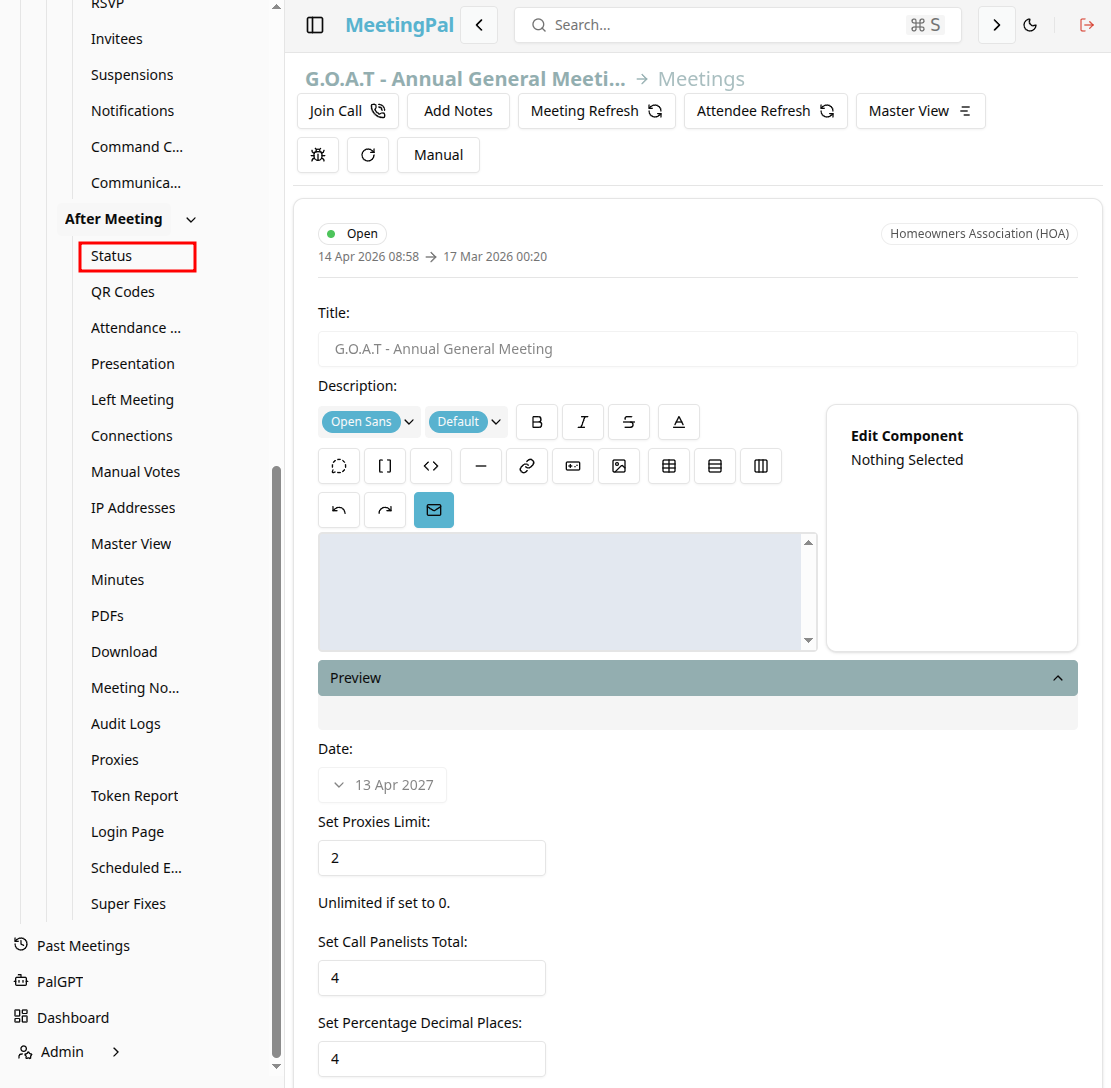Click Add Notes button
Image resolution: width=1111 pixels, height=1088 pixels.
[x=458, y=111]
